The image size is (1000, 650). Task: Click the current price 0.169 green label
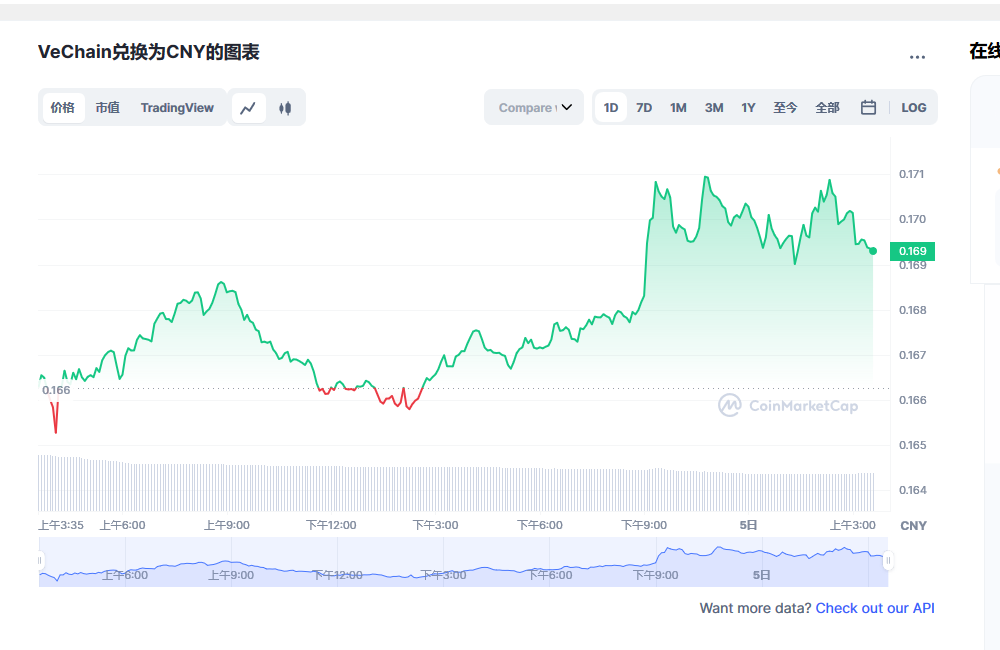pos(913,251)
